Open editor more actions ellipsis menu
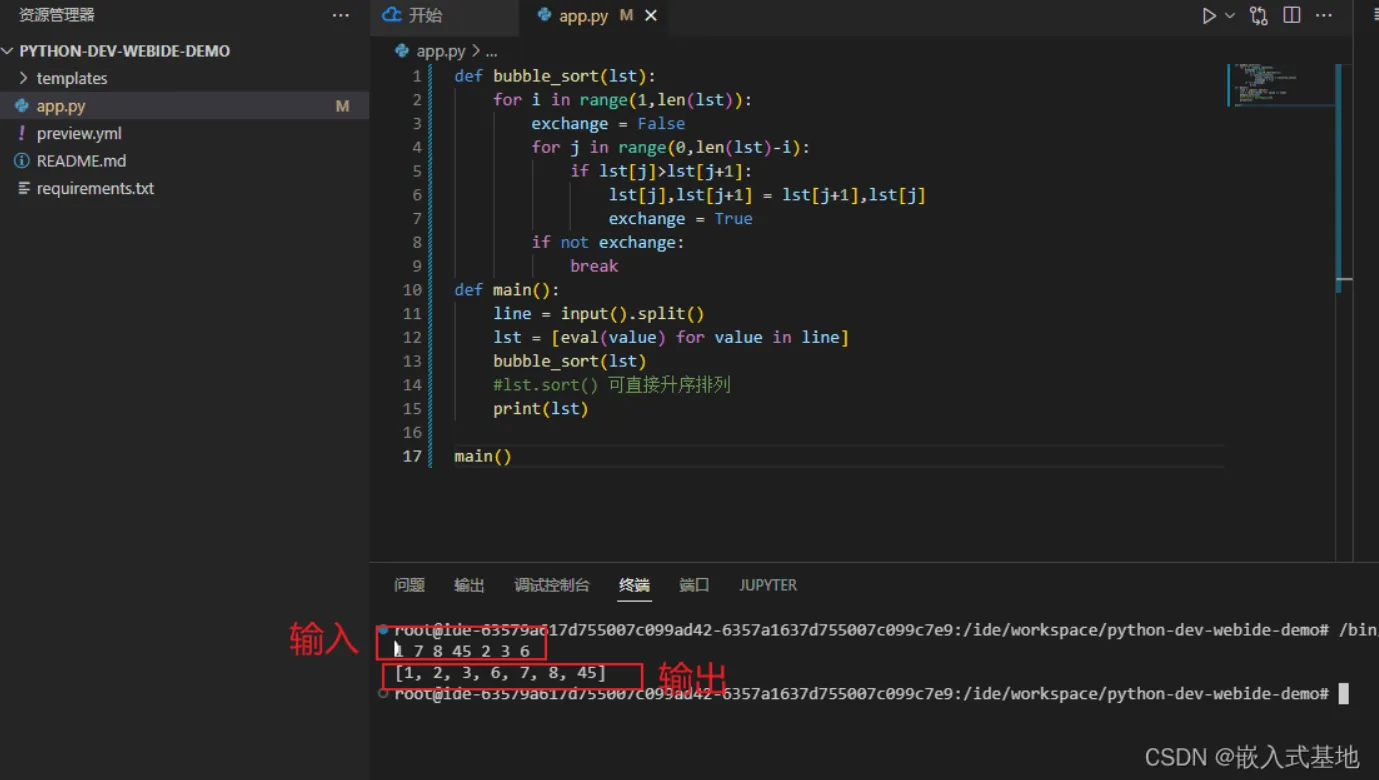Image resolution: width=1379 pixels, height=780 pixels. 1324,16
